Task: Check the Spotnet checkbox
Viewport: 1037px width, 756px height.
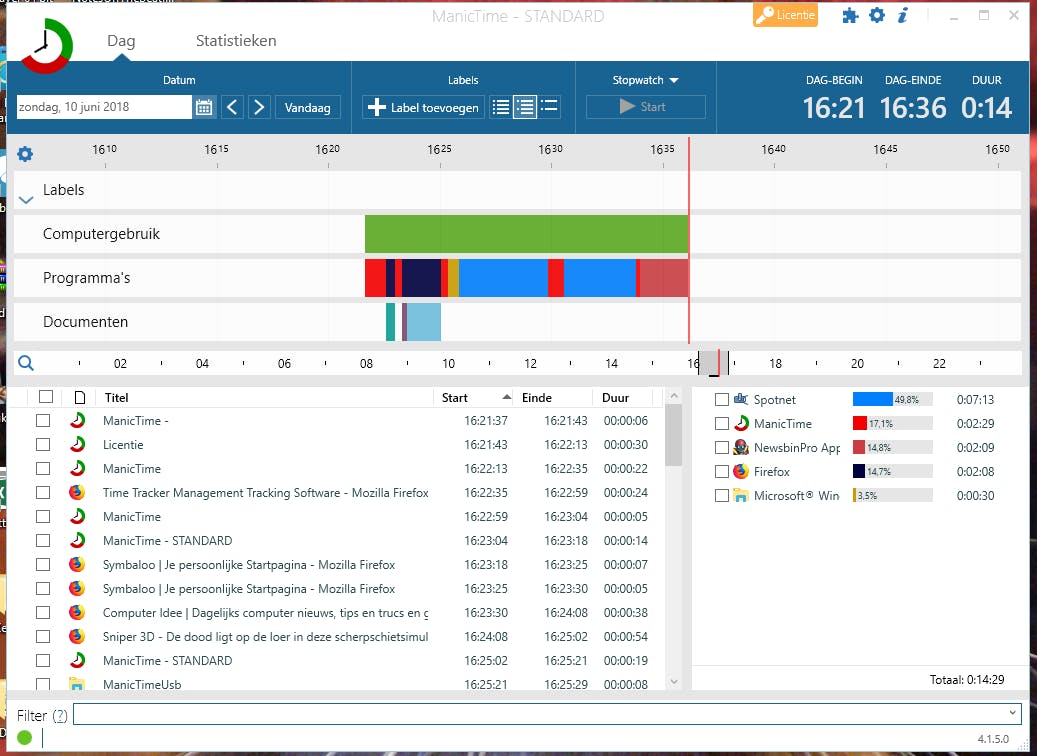Action: pos(722,400)
